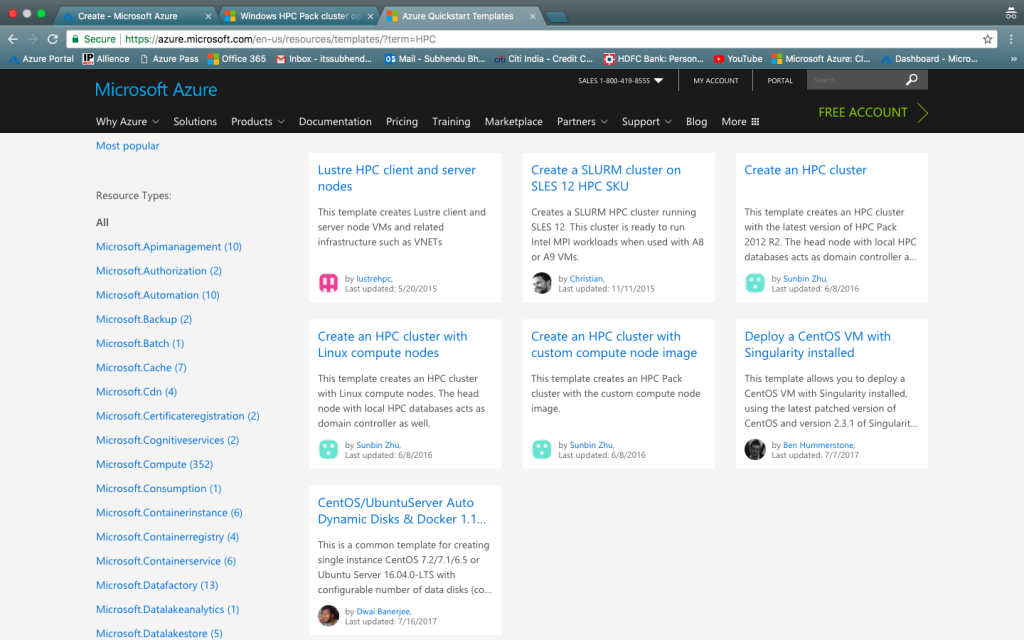Expand the Products menu
Viewport: 1024px width, 640px height.
pyautogui.click(x=257, y=121)
